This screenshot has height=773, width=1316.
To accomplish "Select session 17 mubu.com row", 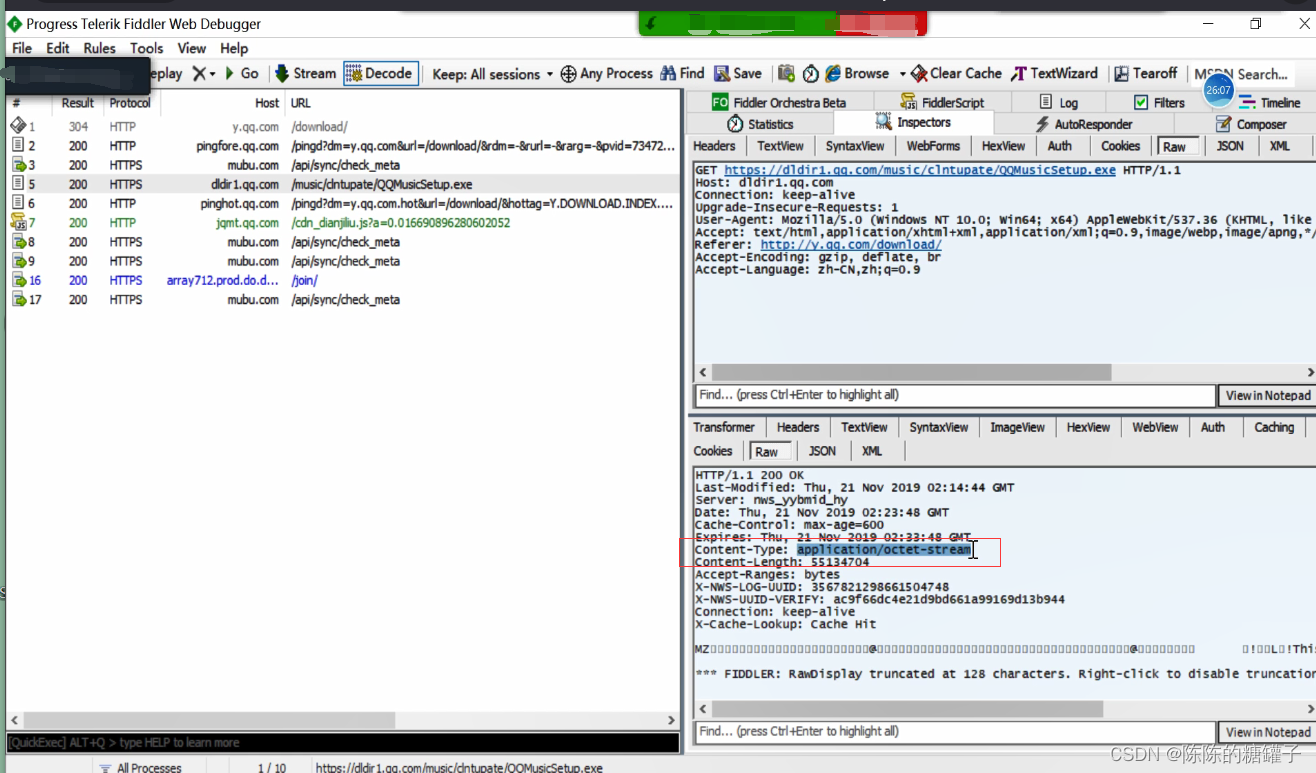I will click(343, 300).
